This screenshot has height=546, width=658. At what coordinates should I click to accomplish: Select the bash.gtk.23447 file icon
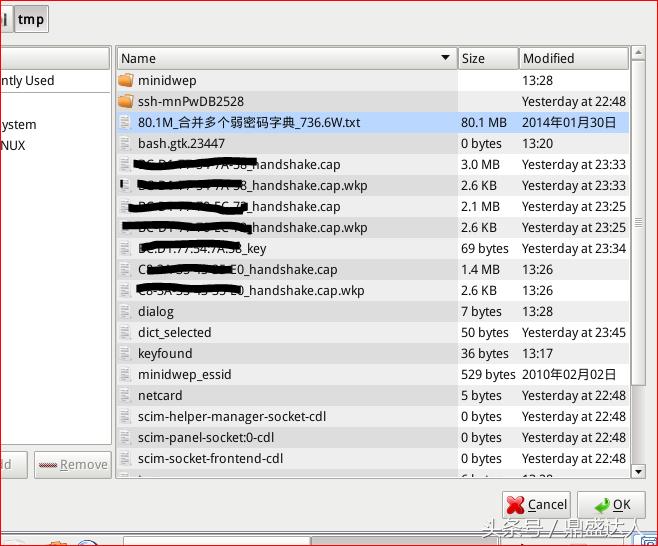[125, 143]
